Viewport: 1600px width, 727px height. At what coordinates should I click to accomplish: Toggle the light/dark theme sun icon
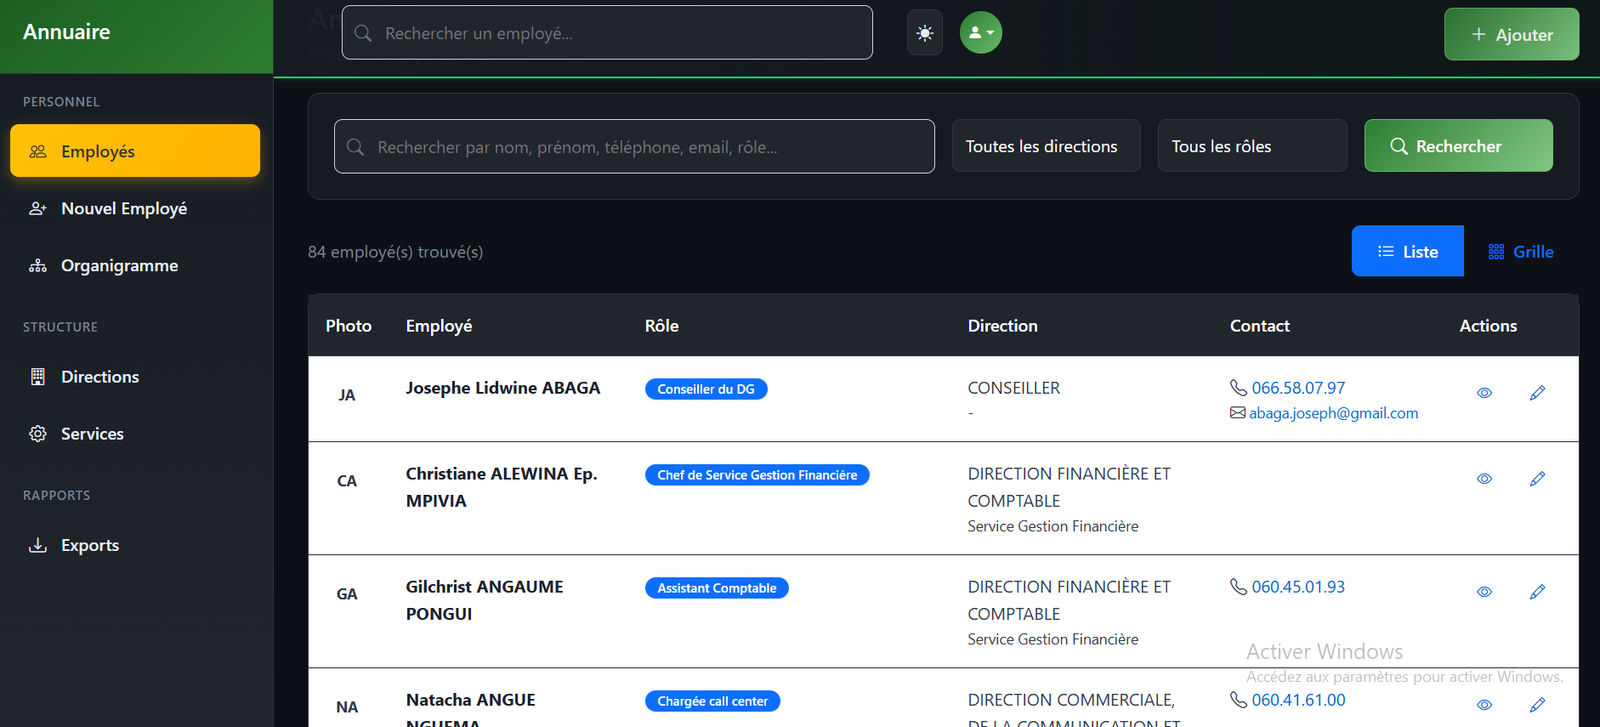(x=925, y=34)
